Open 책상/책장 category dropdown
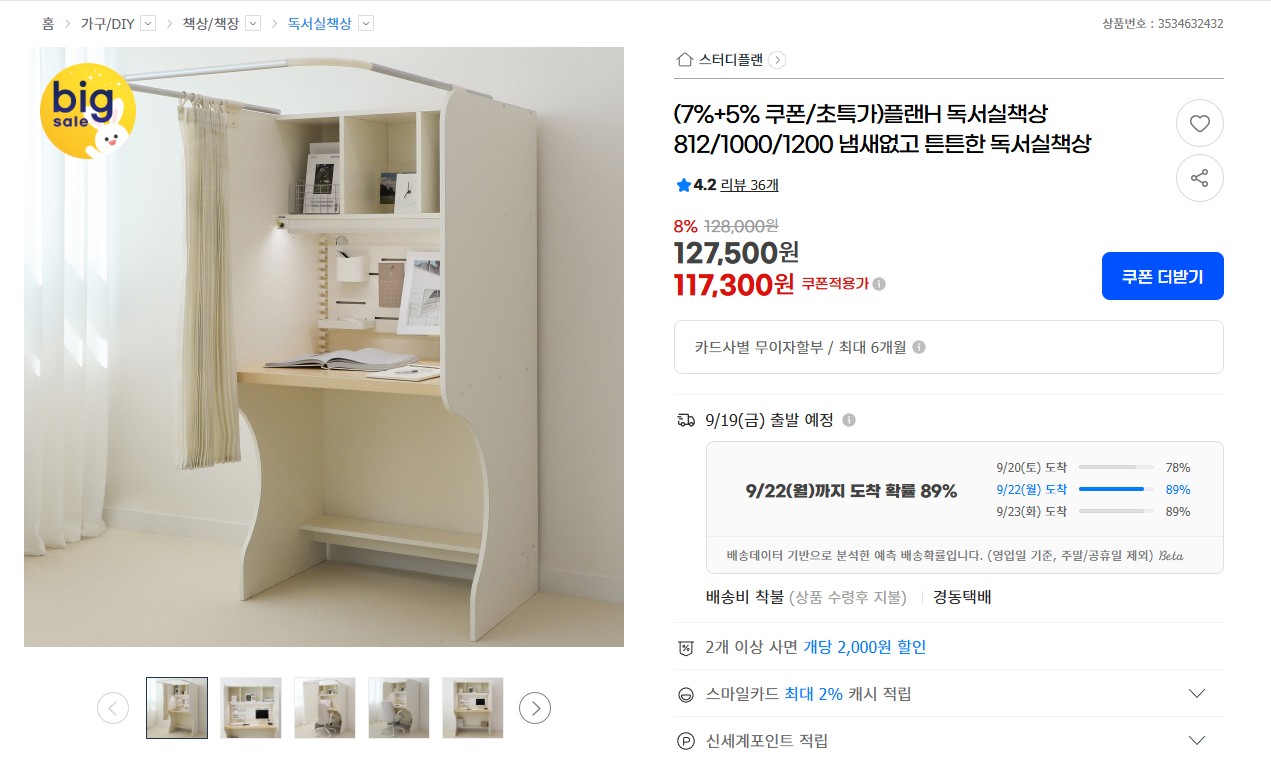 pos(253,23)
